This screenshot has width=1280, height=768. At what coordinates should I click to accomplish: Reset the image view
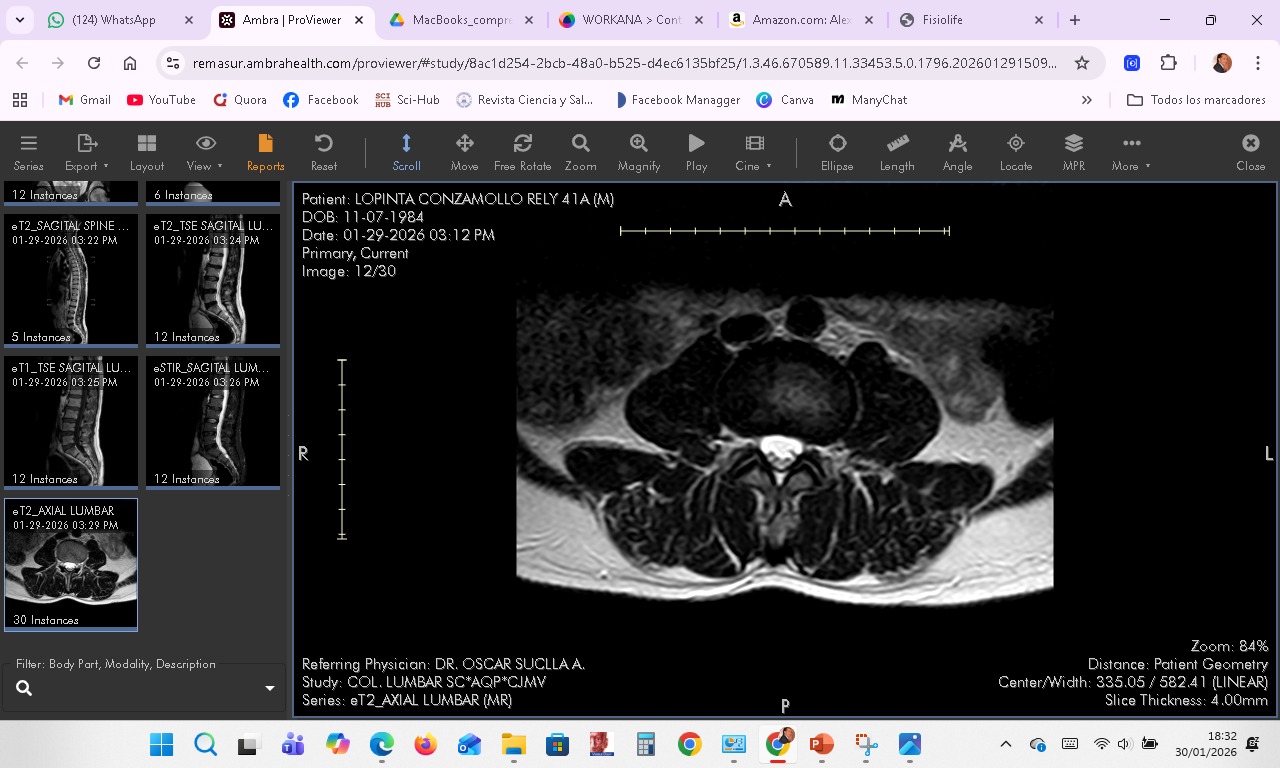[x=323, y=152]
